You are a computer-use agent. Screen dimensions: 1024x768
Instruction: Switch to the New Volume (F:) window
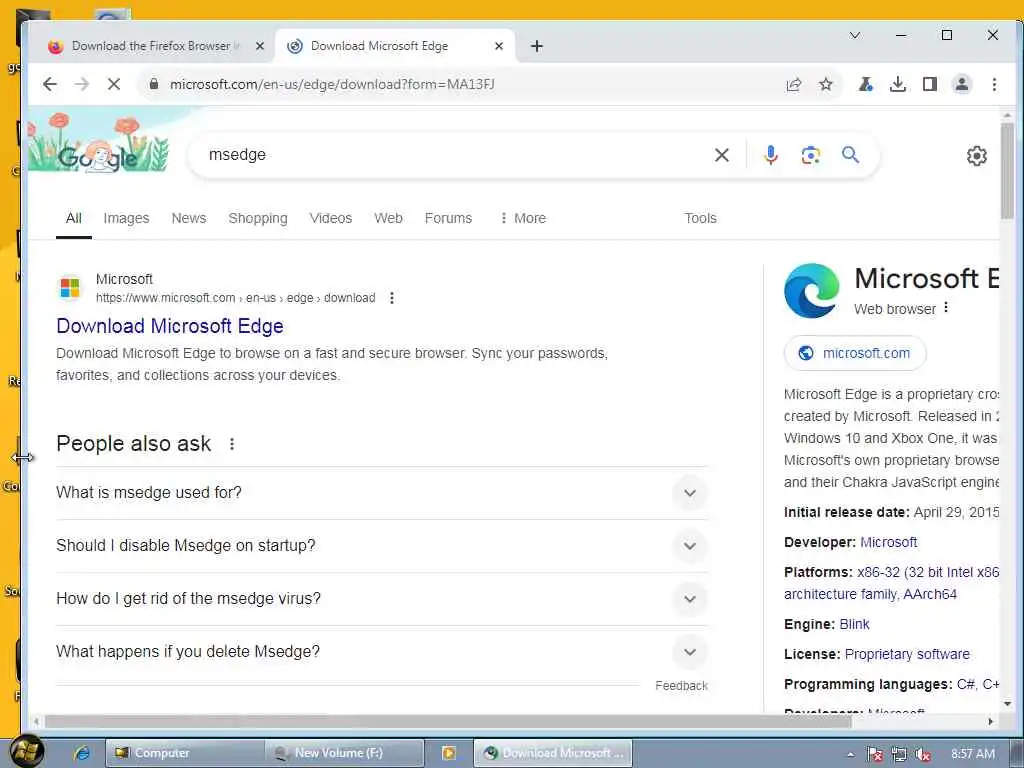point(345,753)
